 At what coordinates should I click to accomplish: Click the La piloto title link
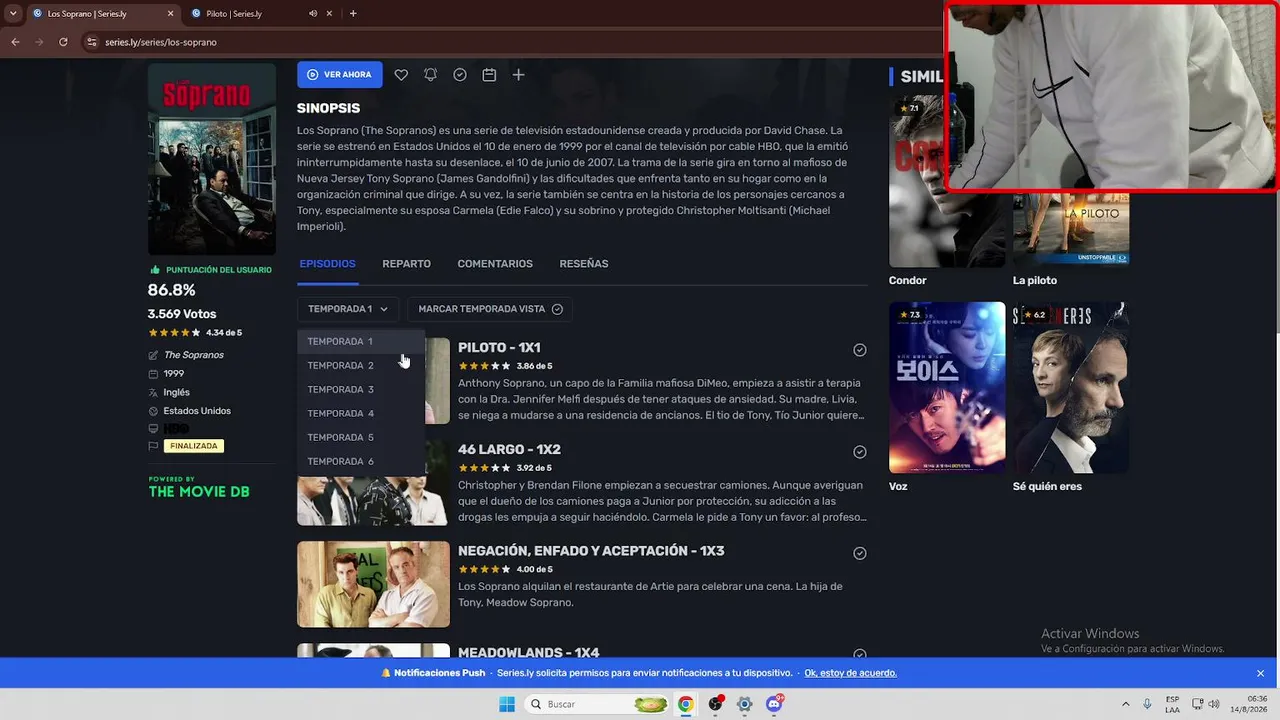pos(1035,281)
